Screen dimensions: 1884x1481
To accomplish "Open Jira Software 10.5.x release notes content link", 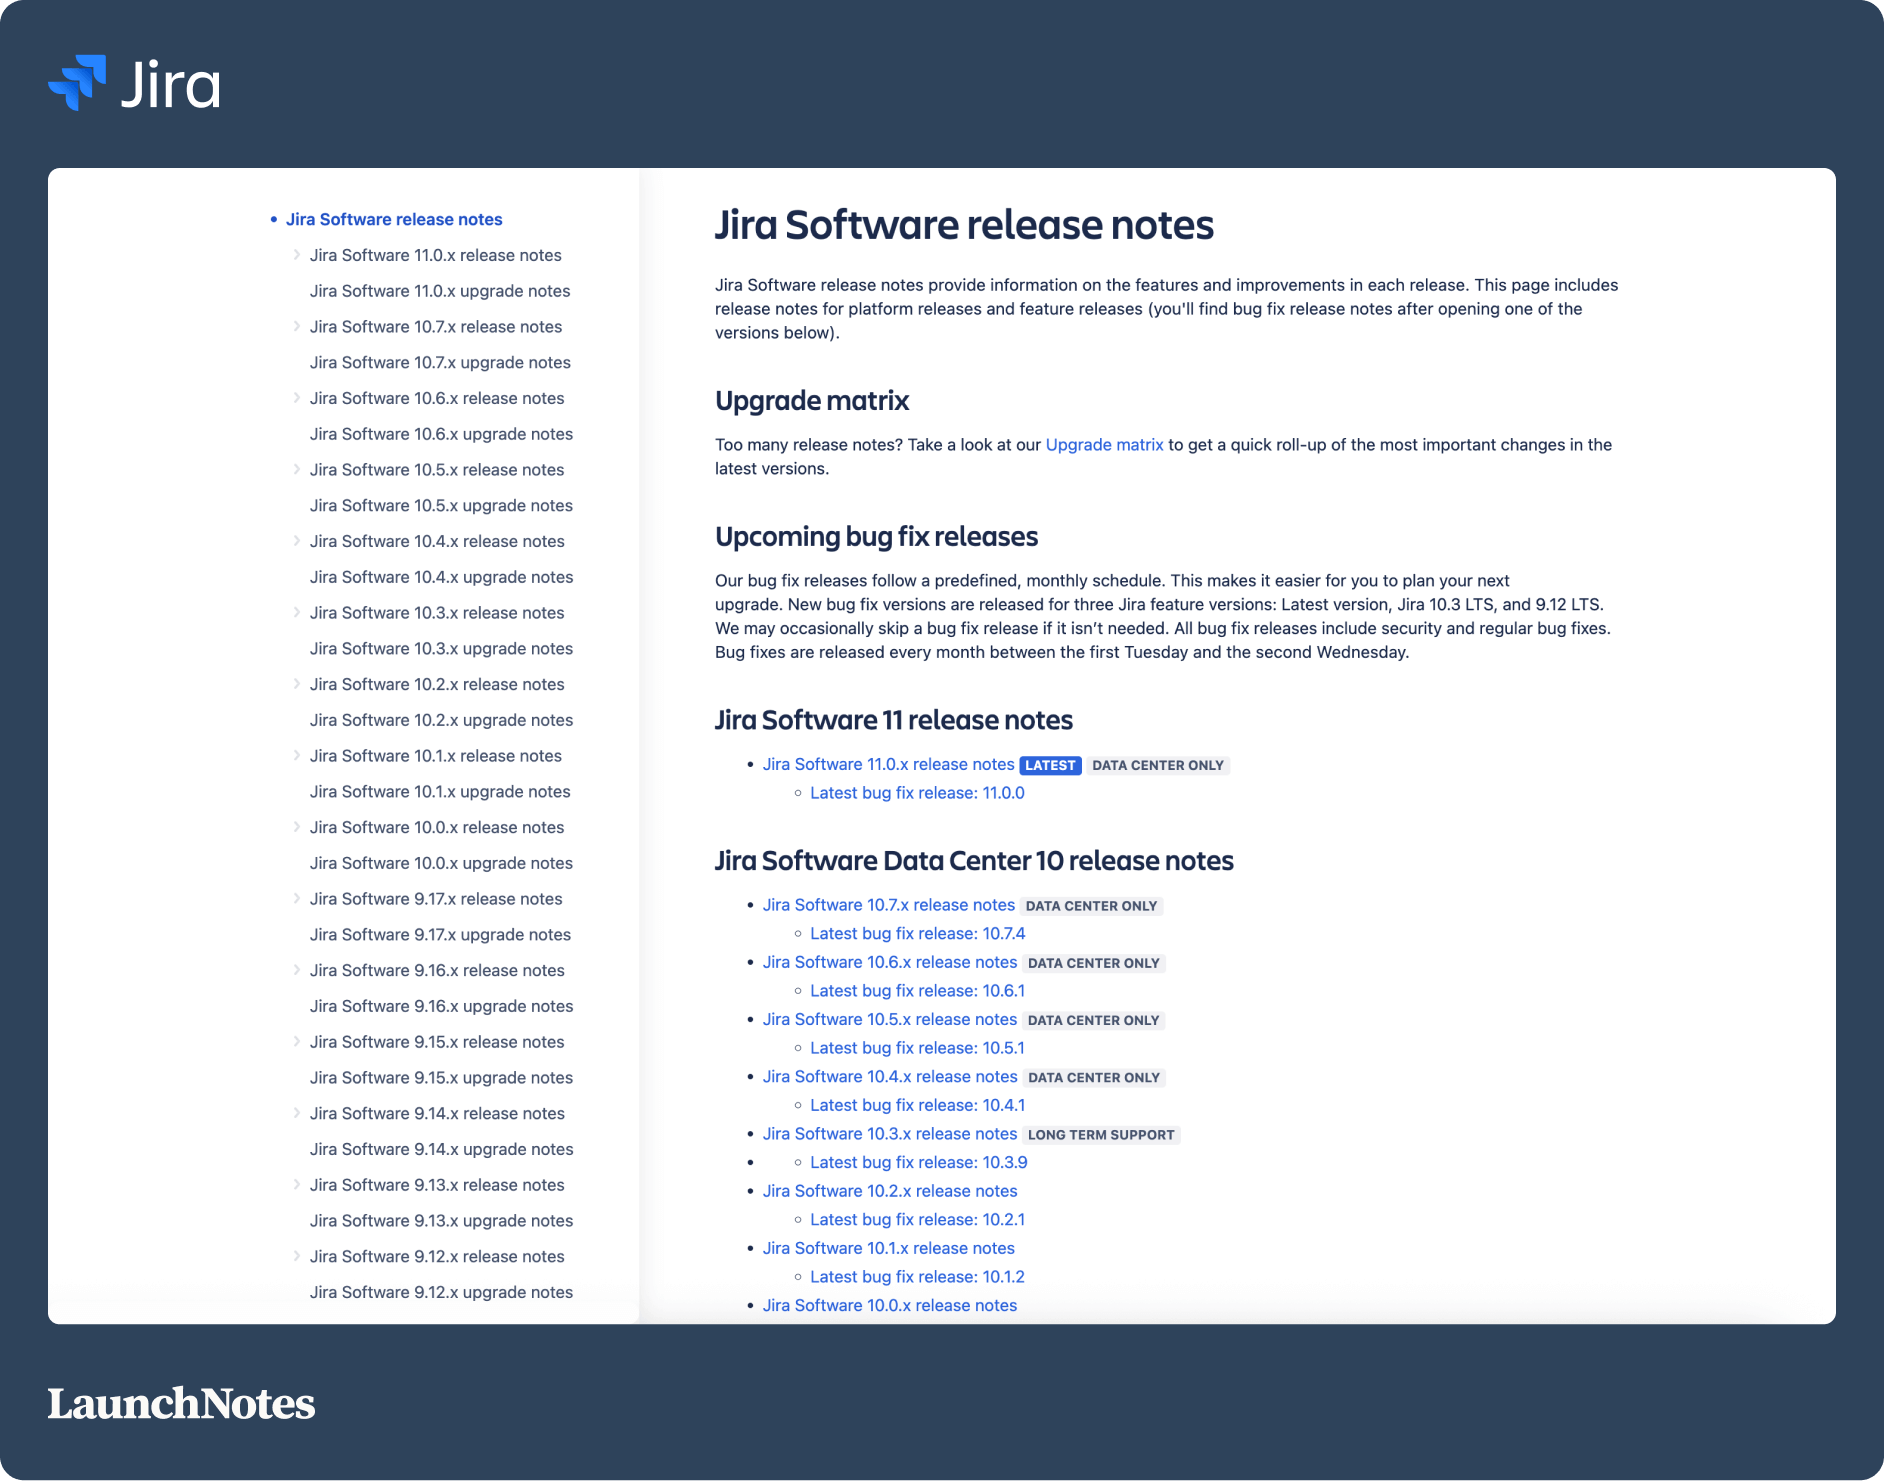I will (x=890, y=1019).
